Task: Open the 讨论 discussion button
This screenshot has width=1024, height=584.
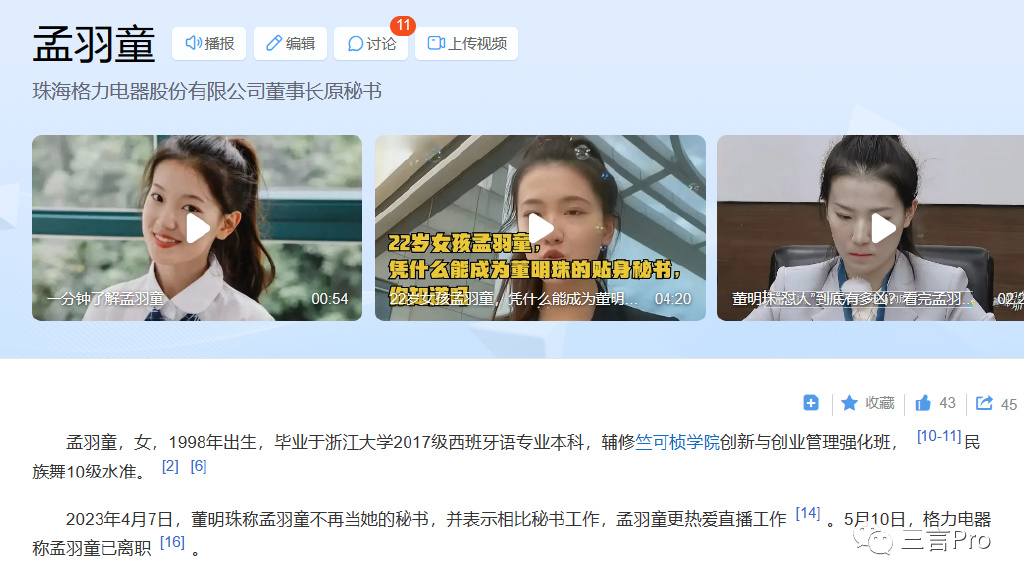Action: click(371, 44)
